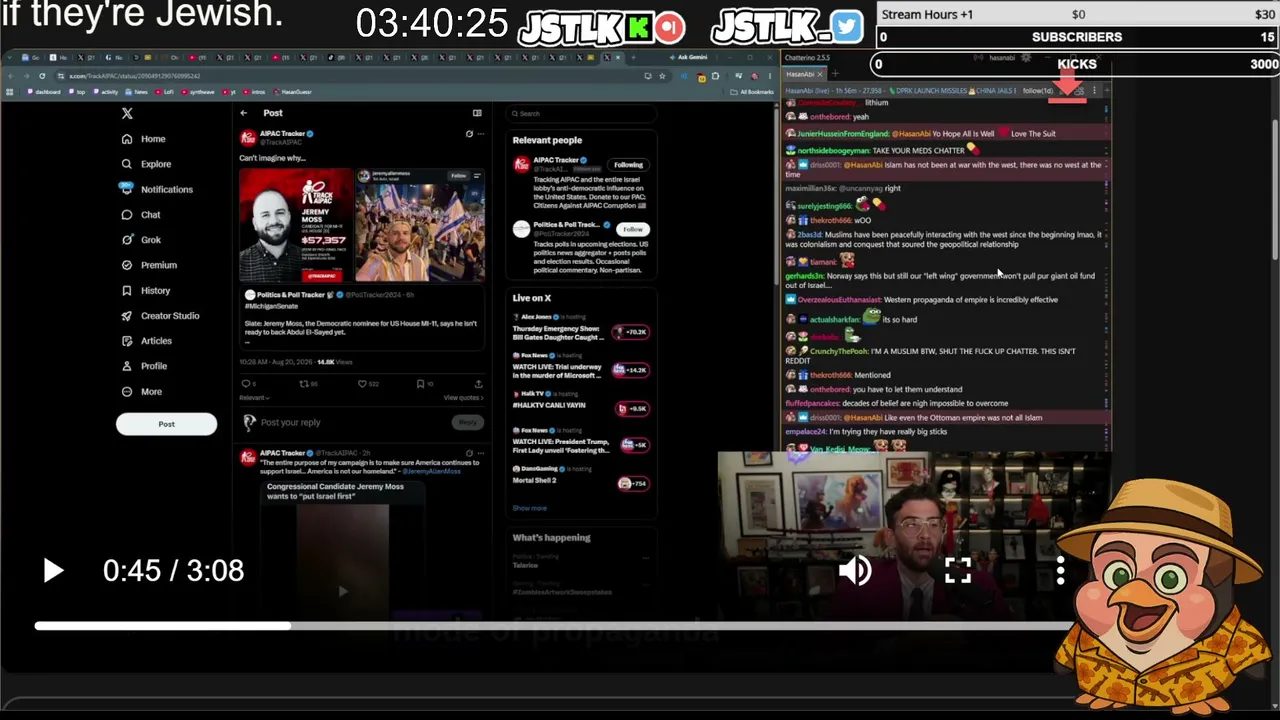Screen dimensions: 1280x720
Task: Click the Twitter bird icon beside JSTLK
Action: click(846, 27)
